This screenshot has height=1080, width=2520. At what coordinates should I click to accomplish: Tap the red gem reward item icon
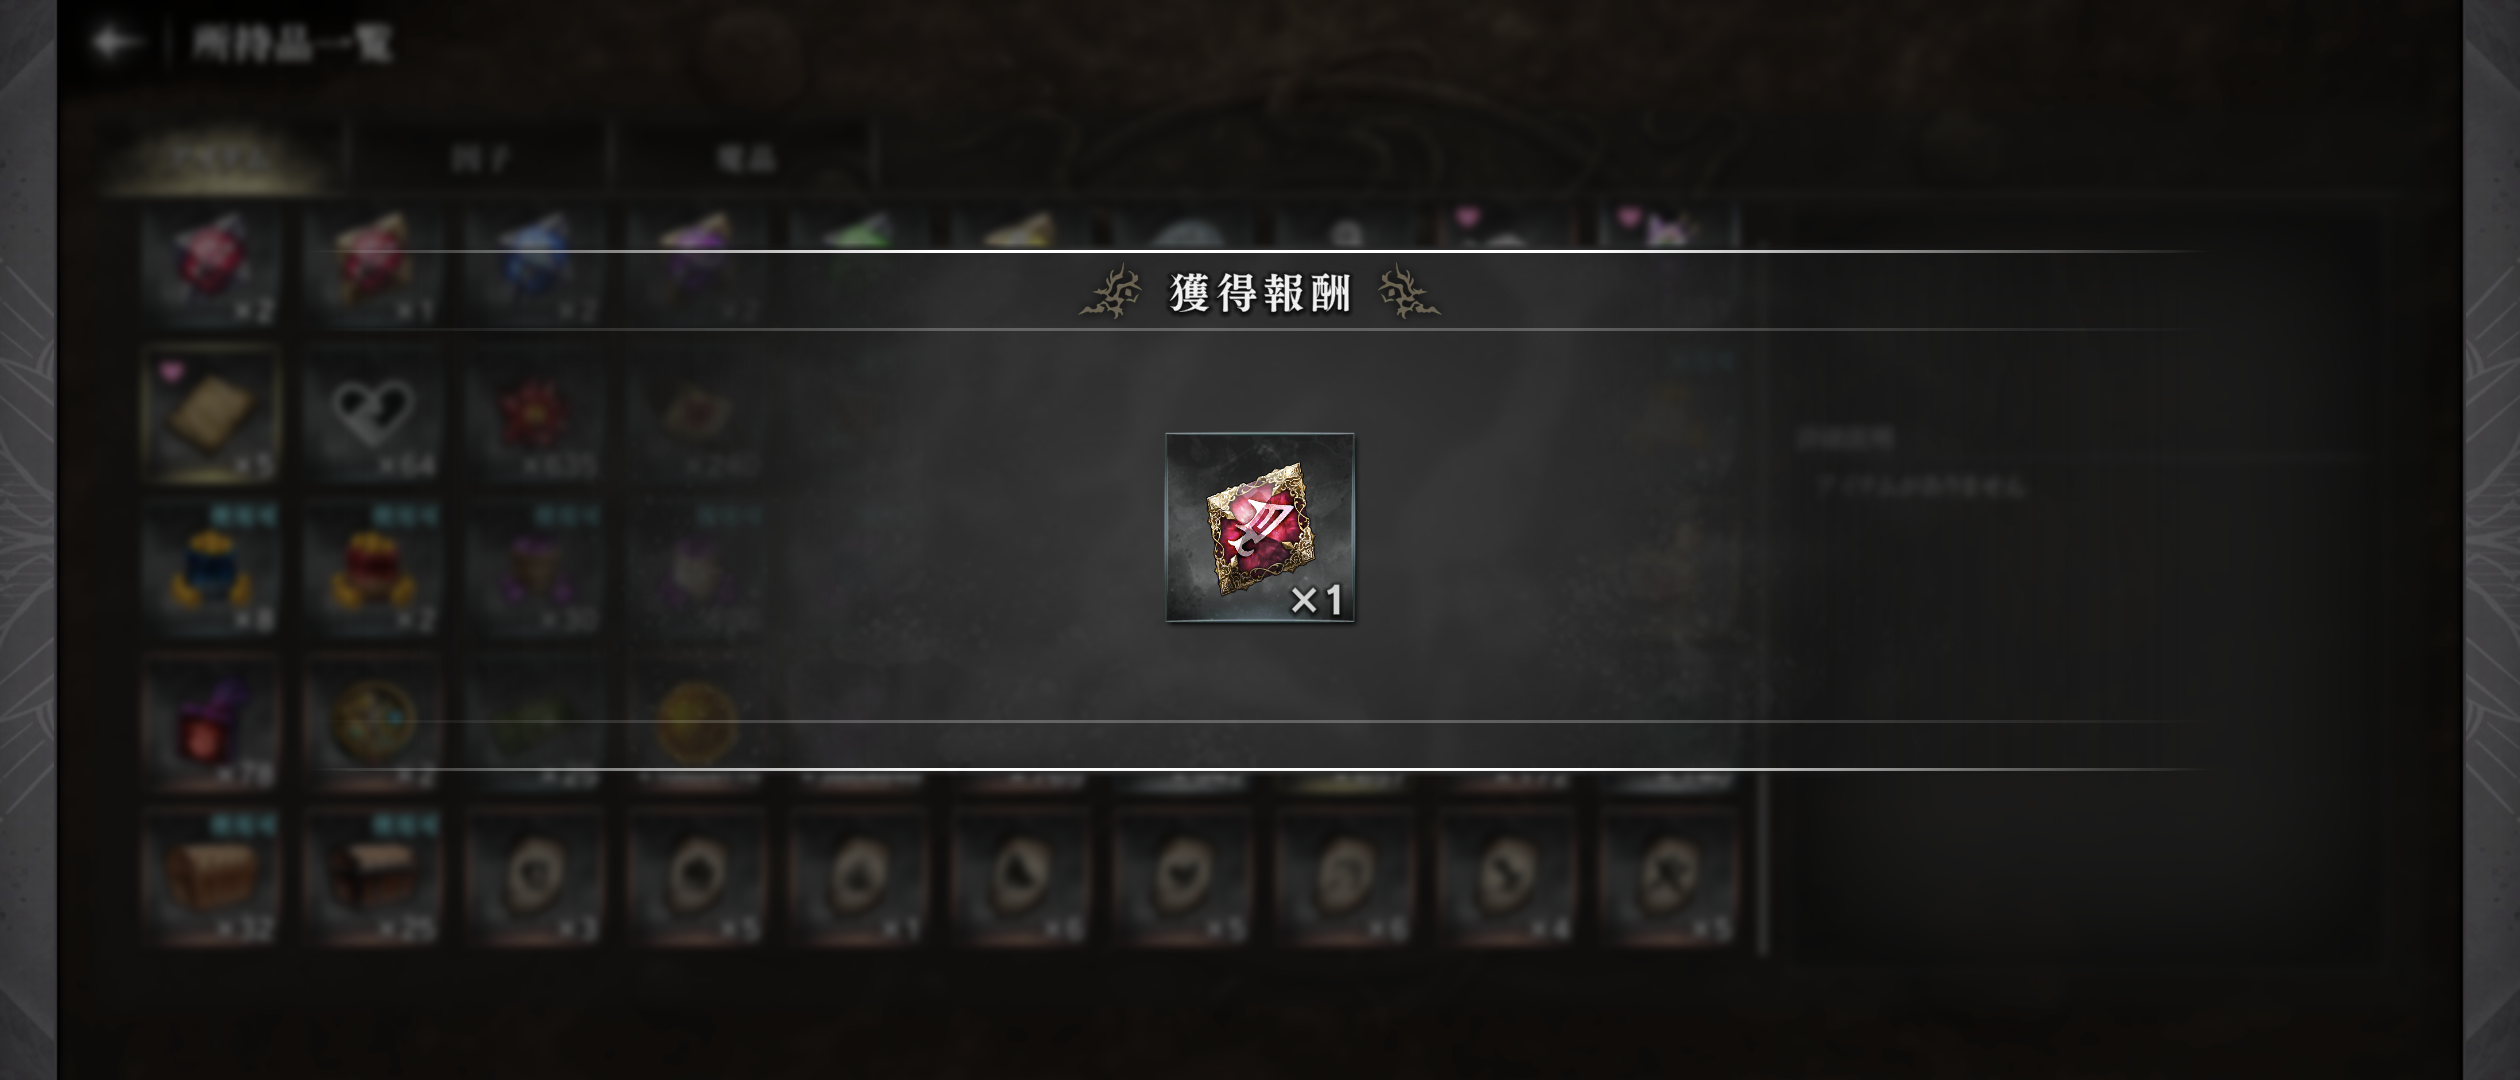click(1260, 528)
